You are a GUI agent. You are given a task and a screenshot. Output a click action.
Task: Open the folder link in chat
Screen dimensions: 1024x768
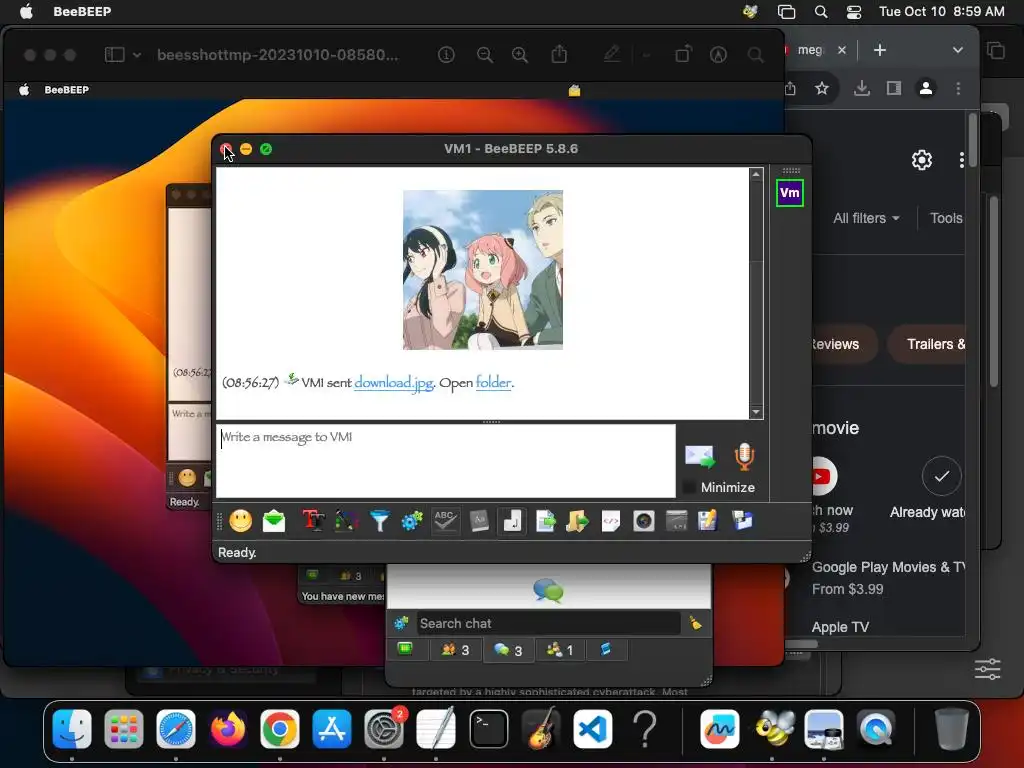pos(494,383)
